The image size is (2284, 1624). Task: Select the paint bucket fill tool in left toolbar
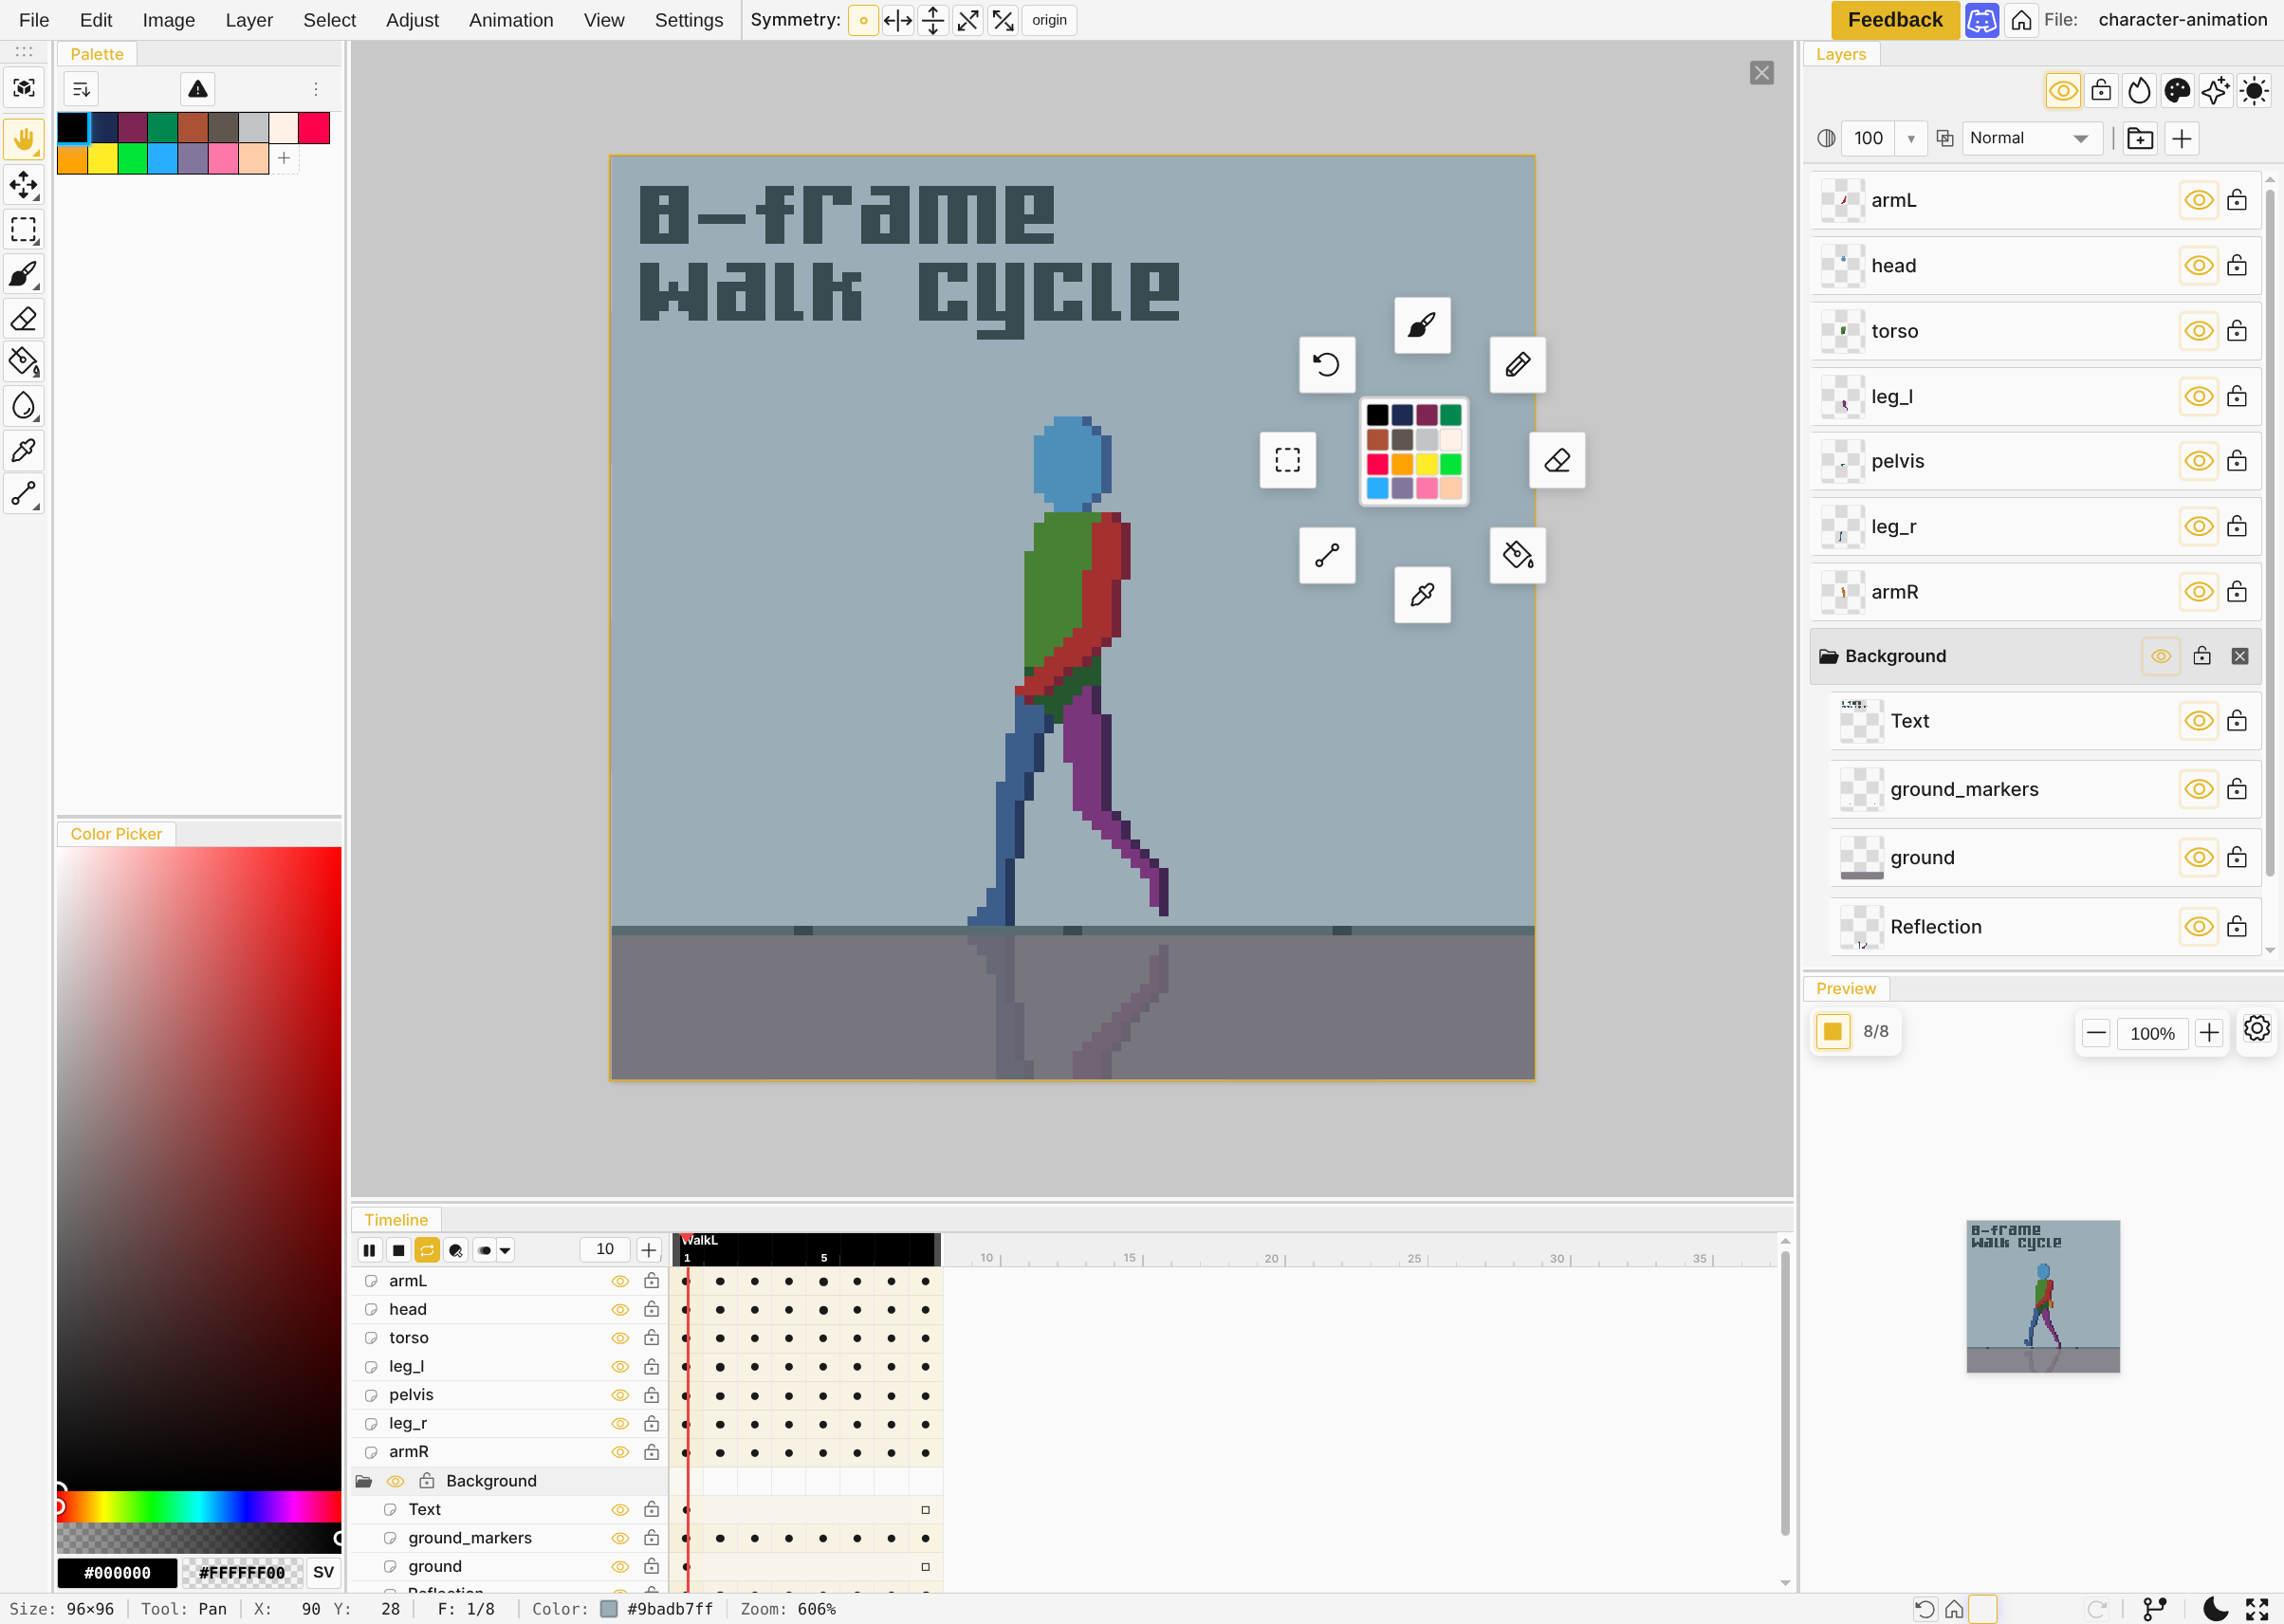tap(23, 361)
